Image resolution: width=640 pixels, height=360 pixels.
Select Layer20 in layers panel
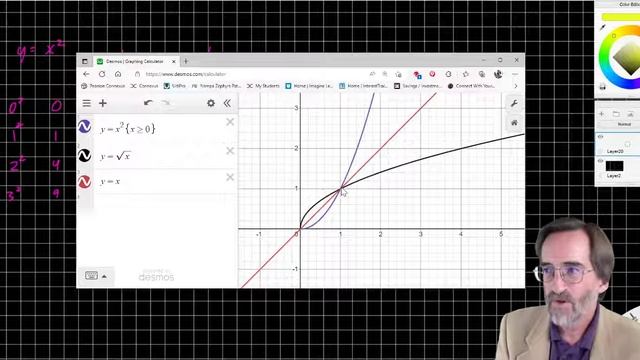point(618,144)
